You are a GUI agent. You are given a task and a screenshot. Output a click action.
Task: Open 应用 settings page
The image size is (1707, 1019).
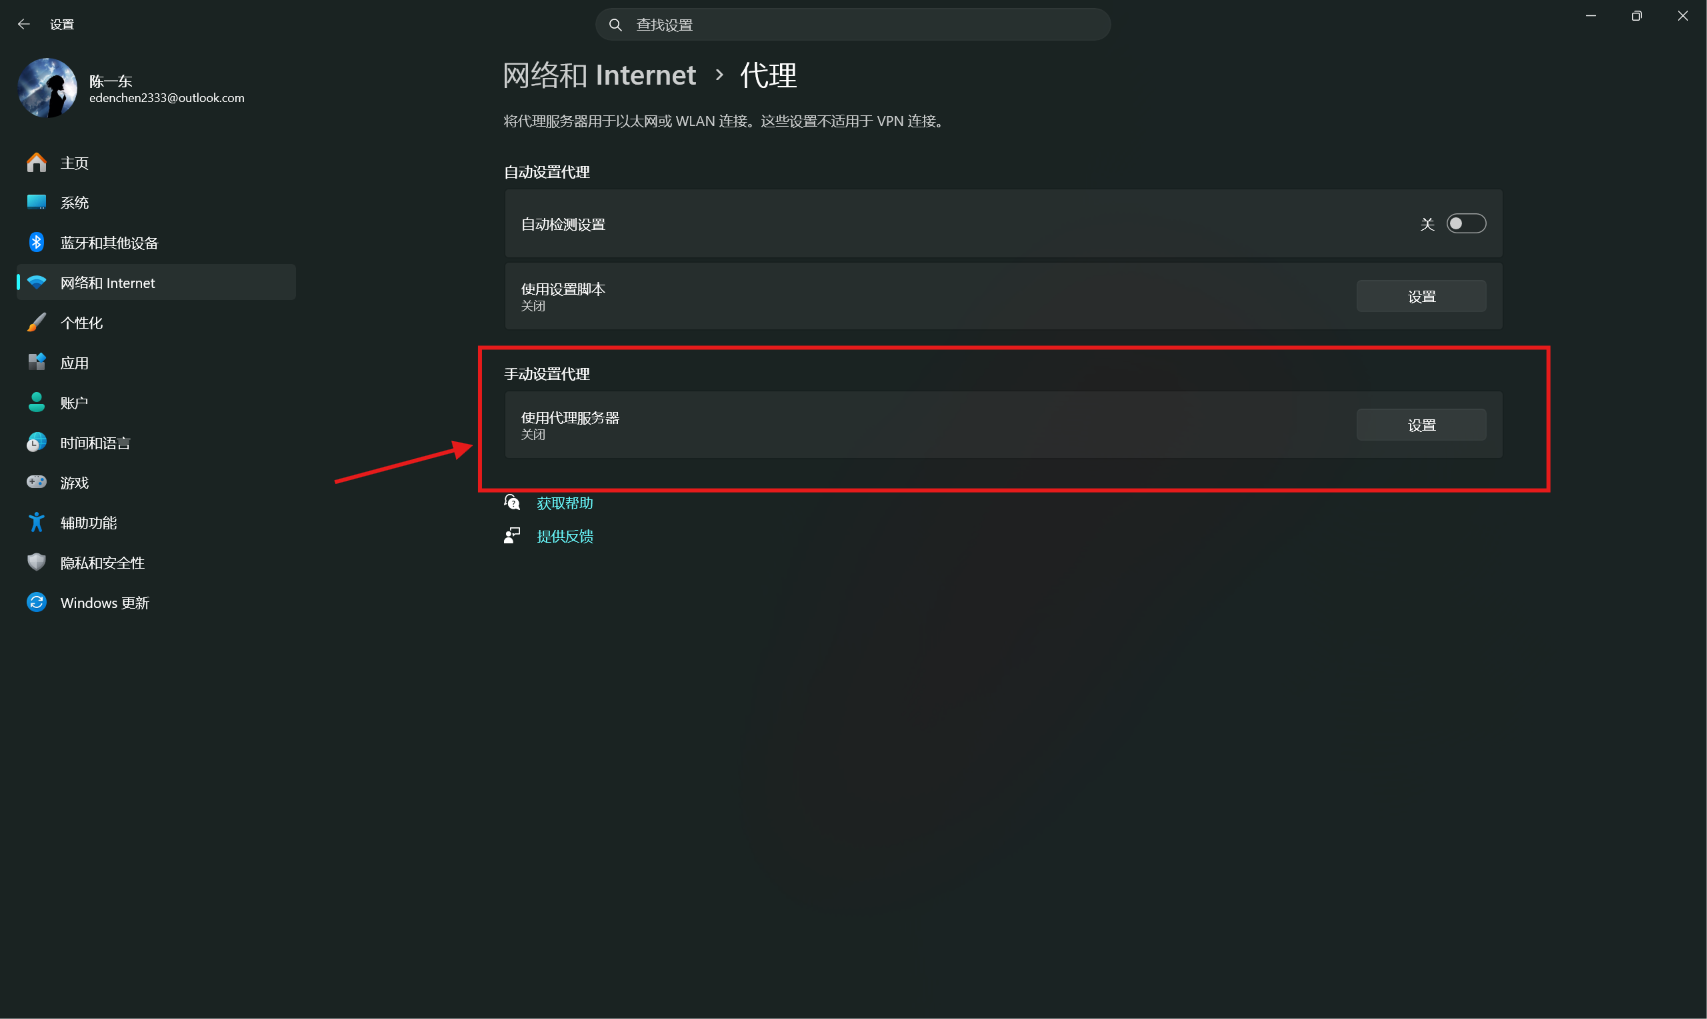point(156,362)
